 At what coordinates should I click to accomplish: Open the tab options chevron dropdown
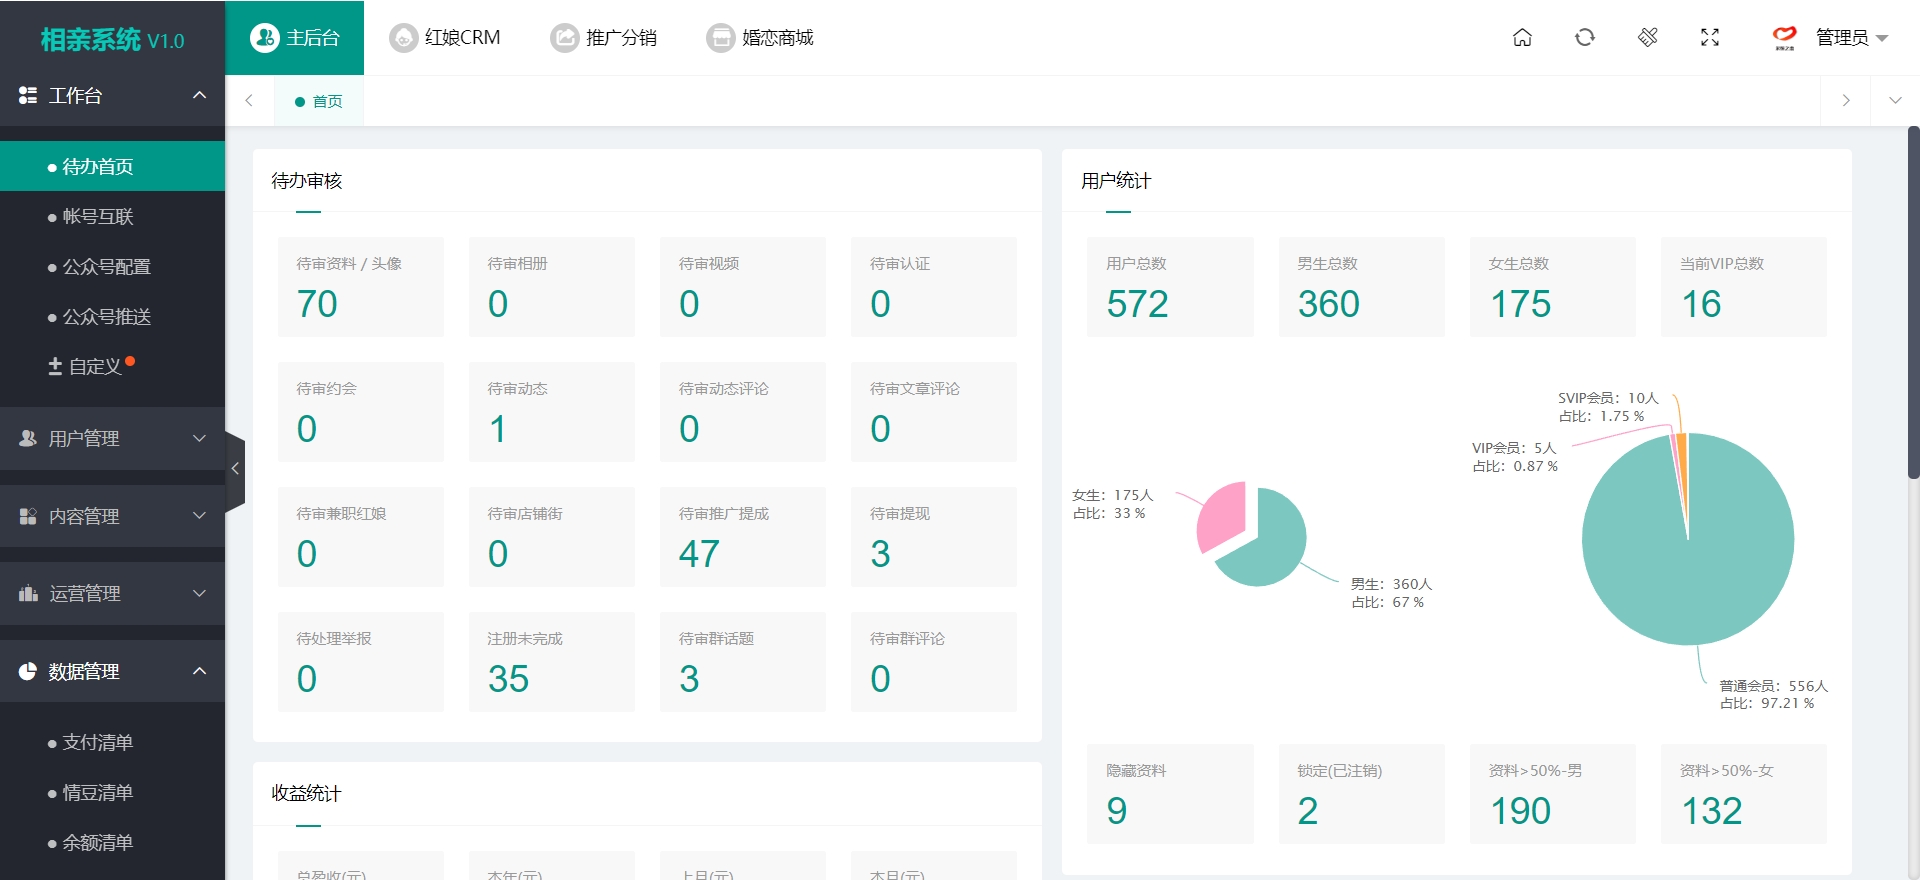click(1895, 101)
